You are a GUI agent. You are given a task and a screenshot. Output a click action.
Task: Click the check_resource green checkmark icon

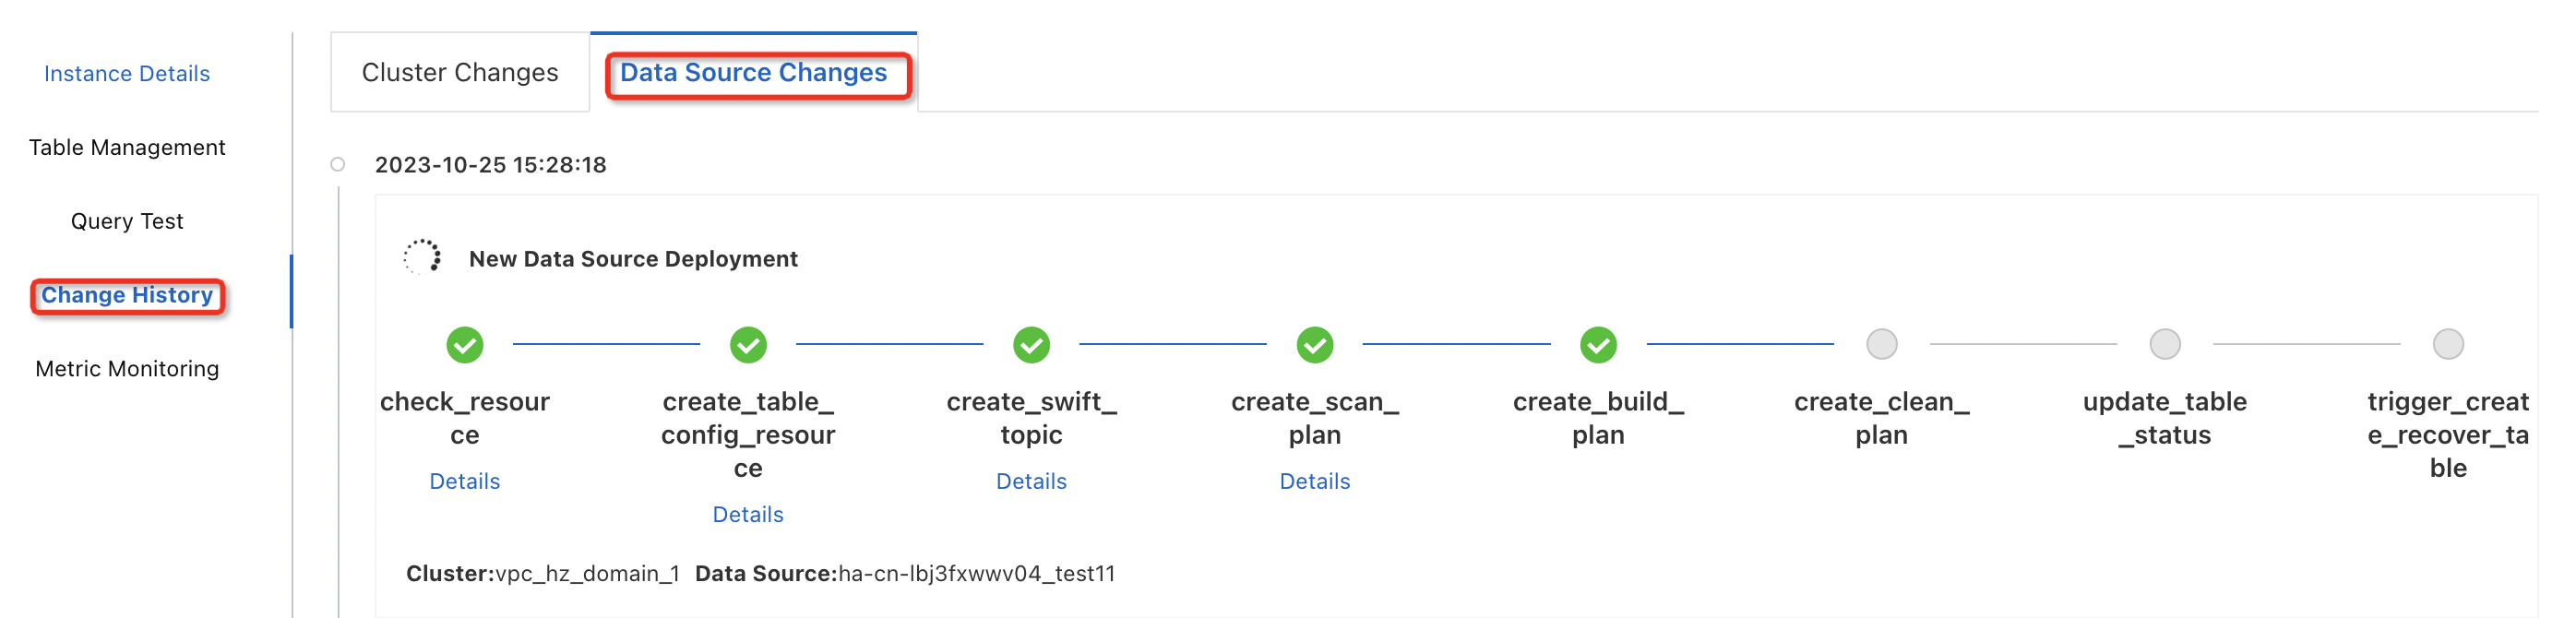464,345
